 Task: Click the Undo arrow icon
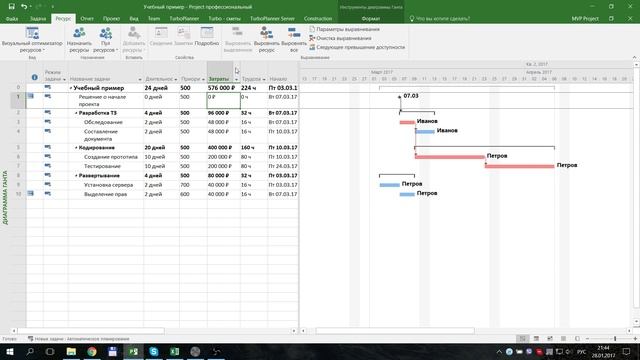point(24,7)
